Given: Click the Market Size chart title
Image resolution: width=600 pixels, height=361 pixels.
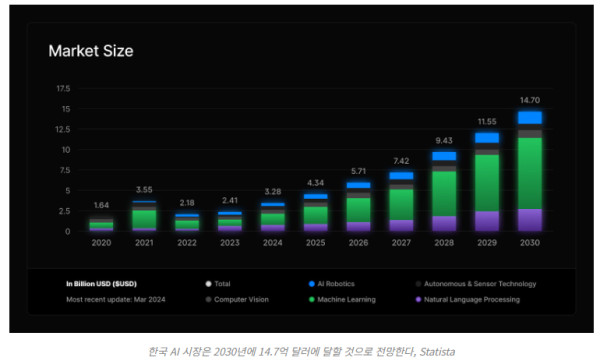Looking at the screenshot, I should click(x=91, y=51).
